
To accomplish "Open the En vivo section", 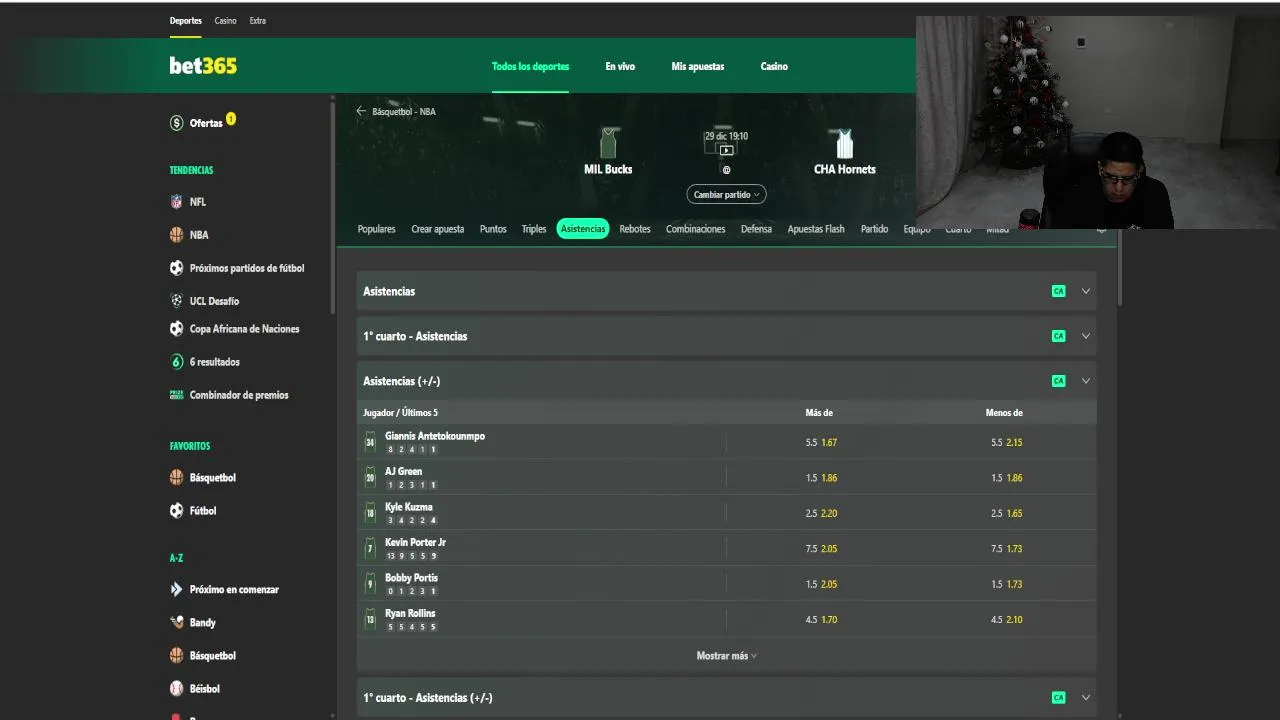I will coord(620,66).
